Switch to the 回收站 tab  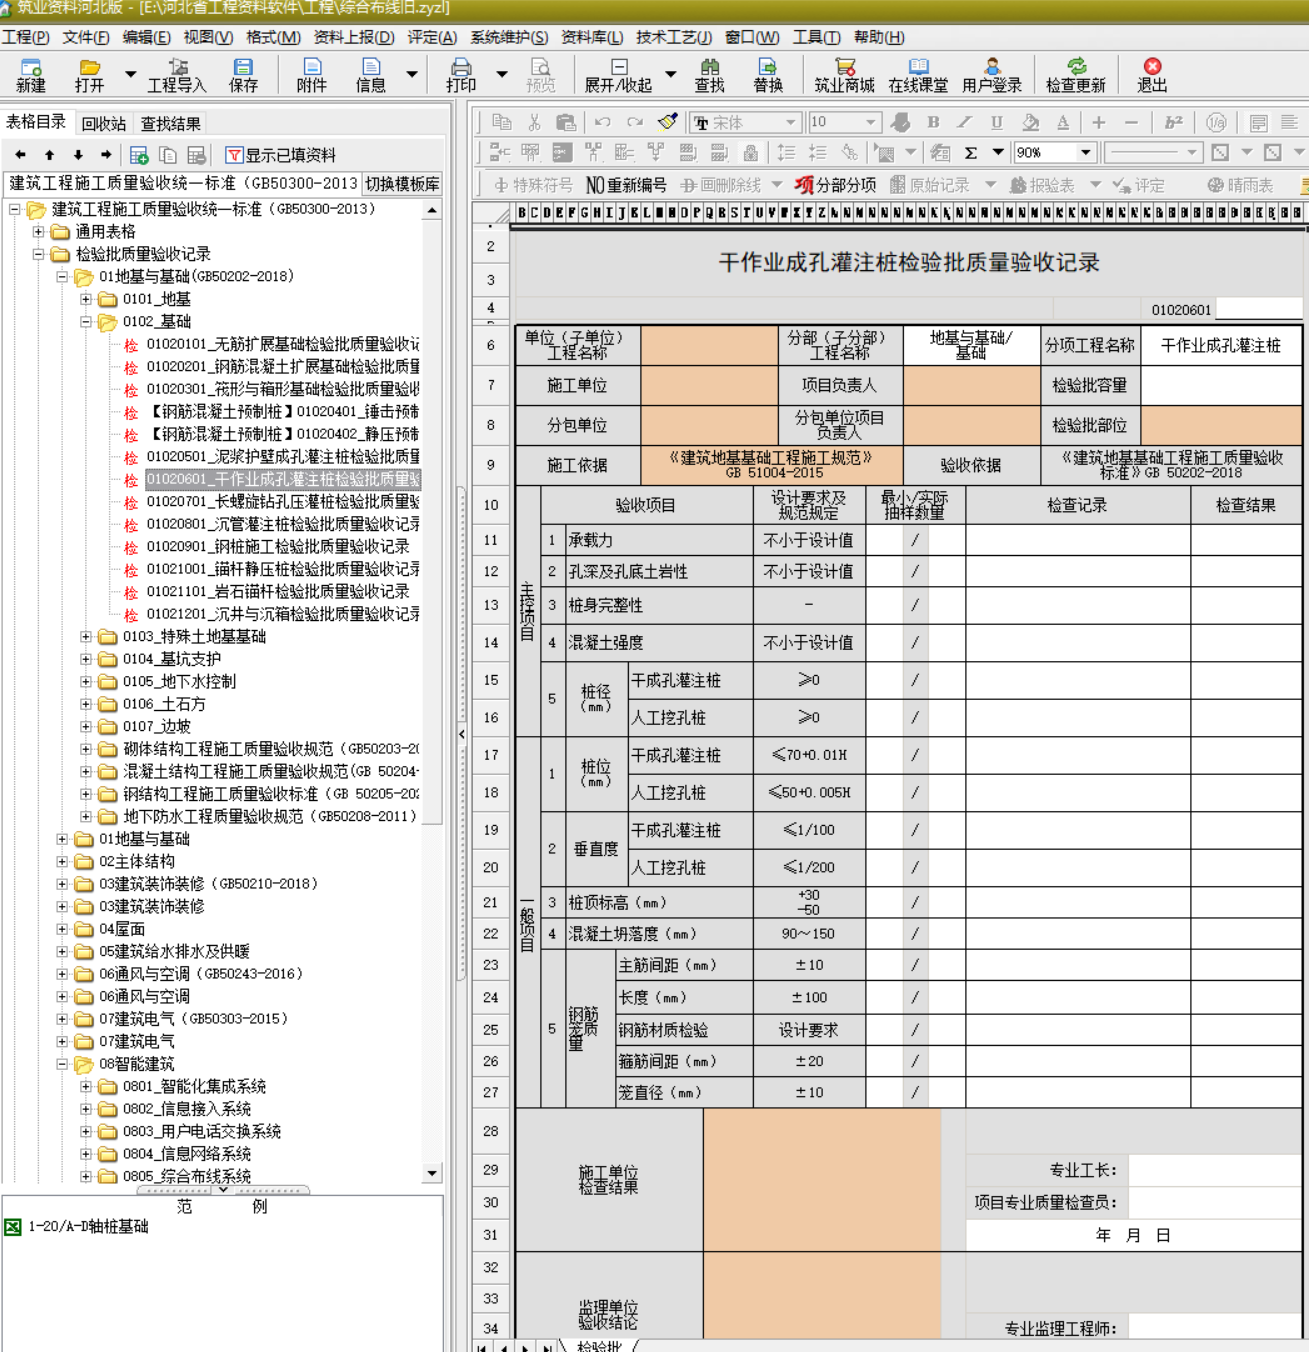coord(104,123)
